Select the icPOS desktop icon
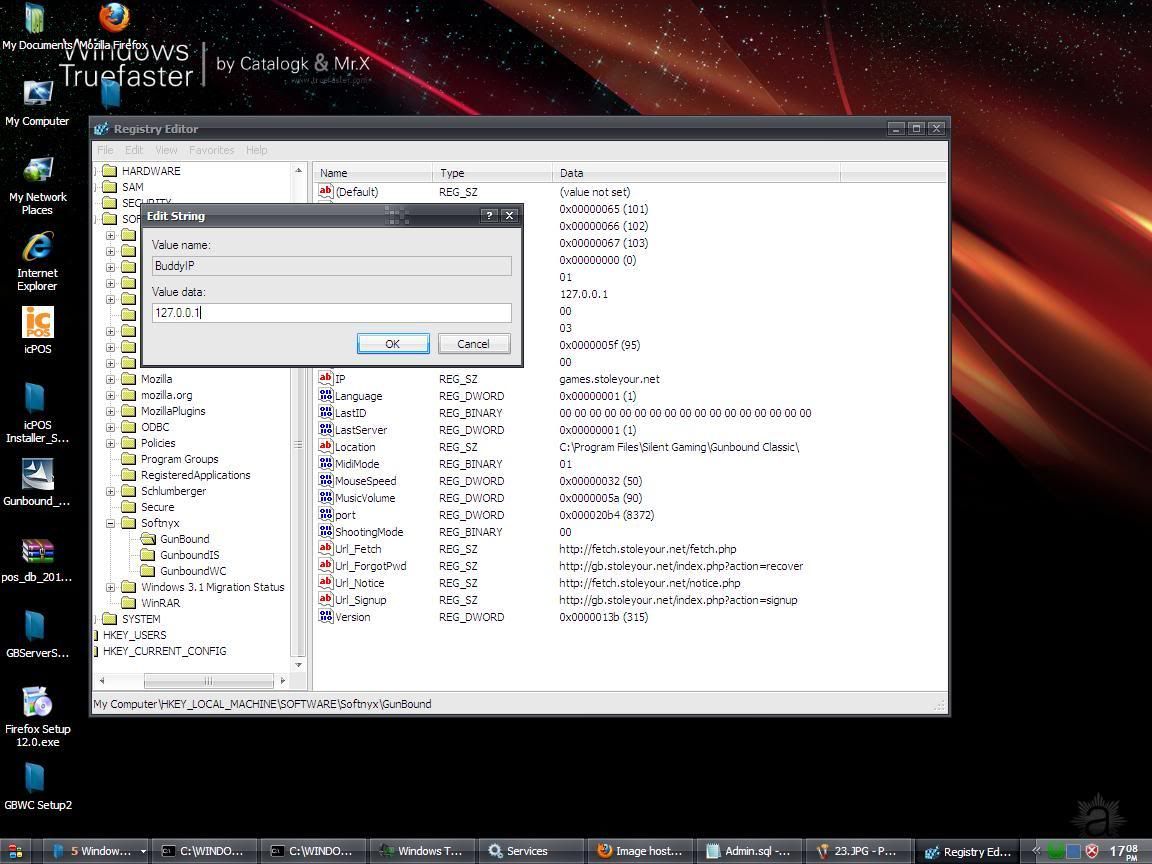Image resolution: width=1152 pixels, height=864 pixels. pos(37,323)
